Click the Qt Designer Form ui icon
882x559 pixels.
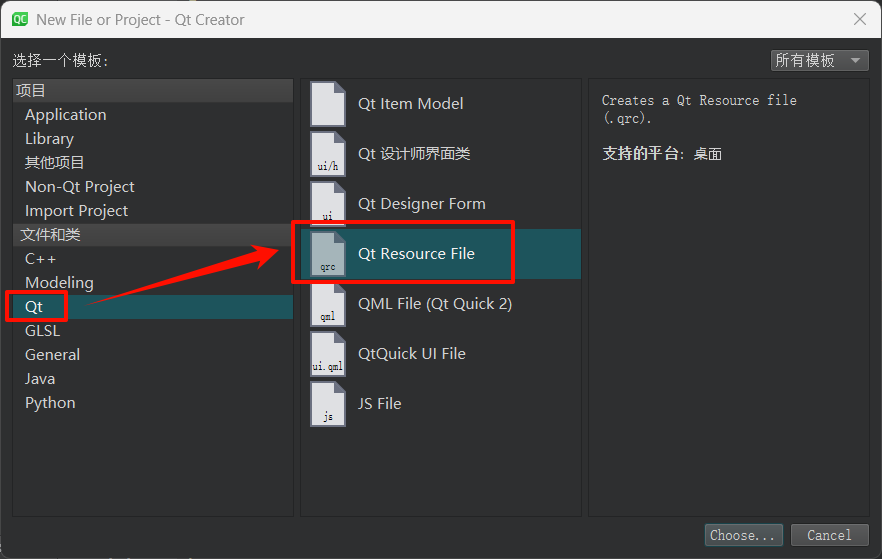[x=328, y=204]
